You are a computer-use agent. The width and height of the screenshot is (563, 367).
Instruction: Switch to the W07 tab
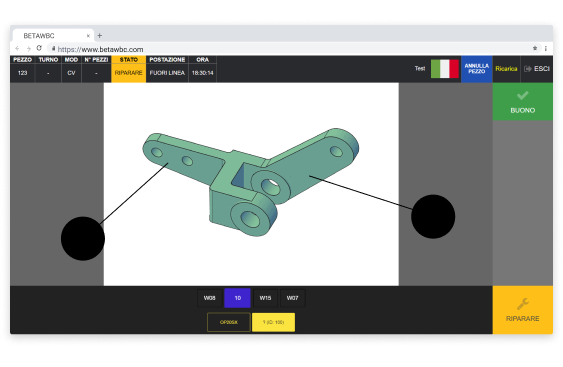[292, 298]
